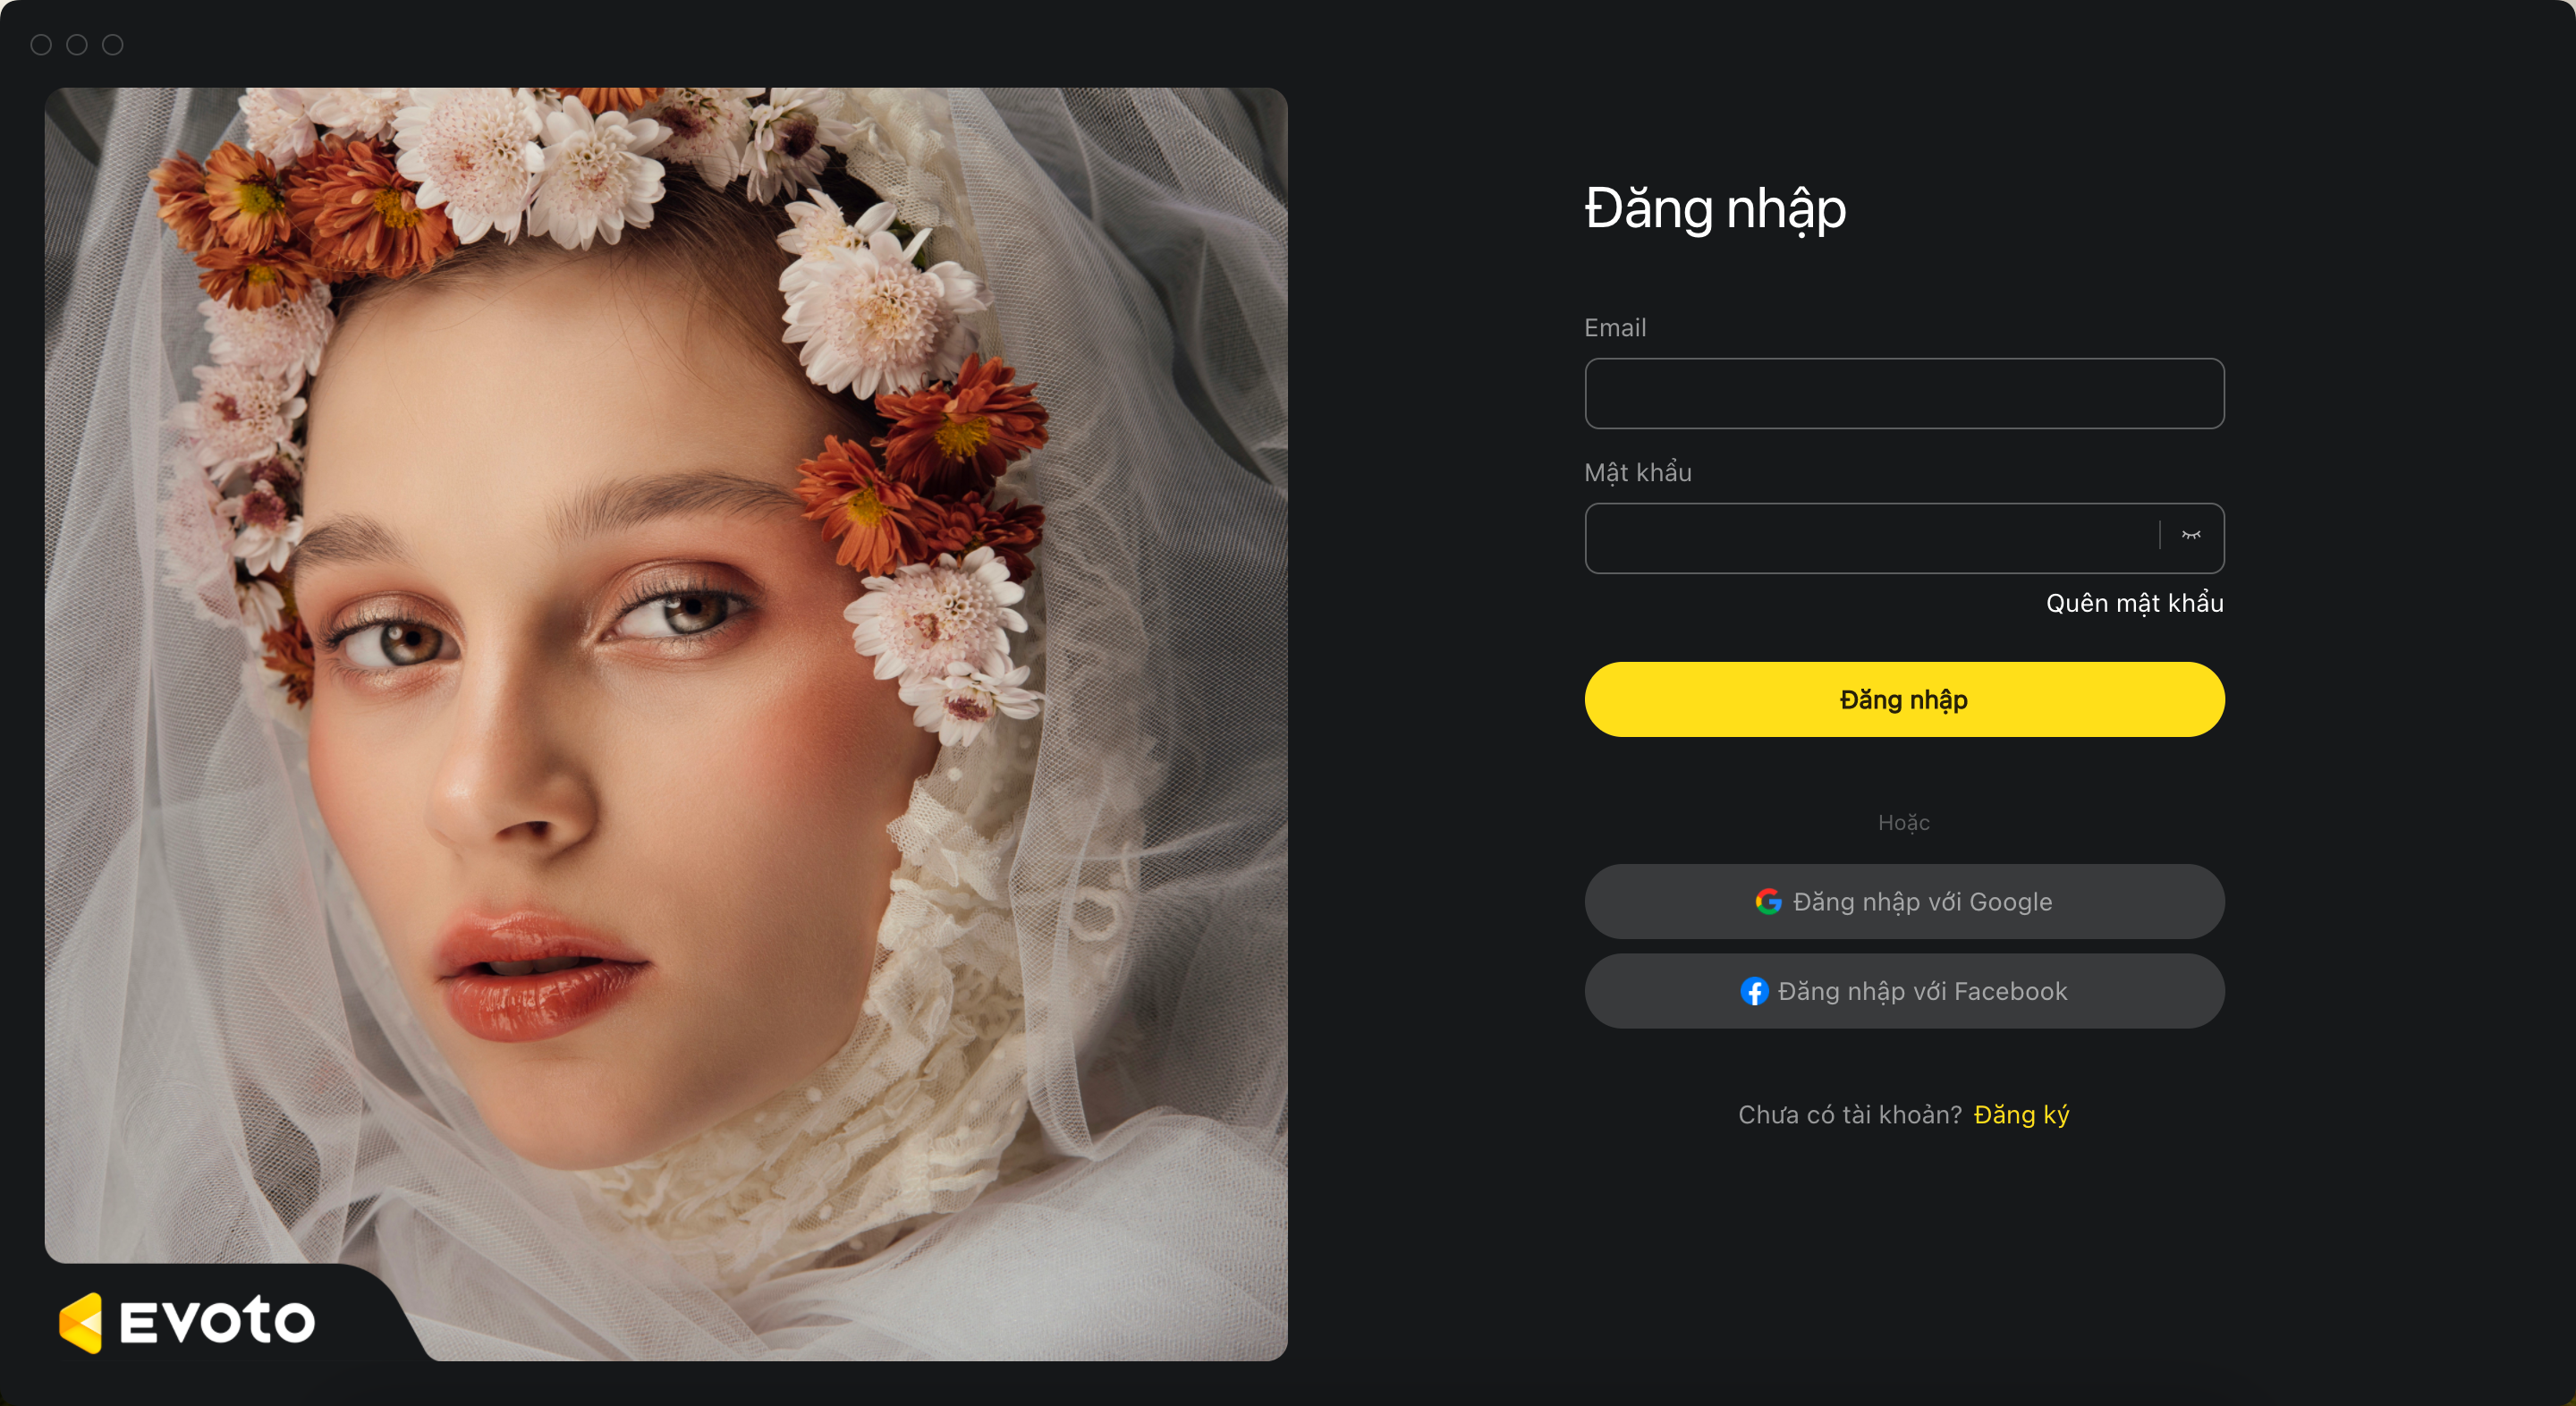Choose "Đăng nhập với Google" button
2576x1406 pixels.
pyautogui.click(x=1904, y=901)
